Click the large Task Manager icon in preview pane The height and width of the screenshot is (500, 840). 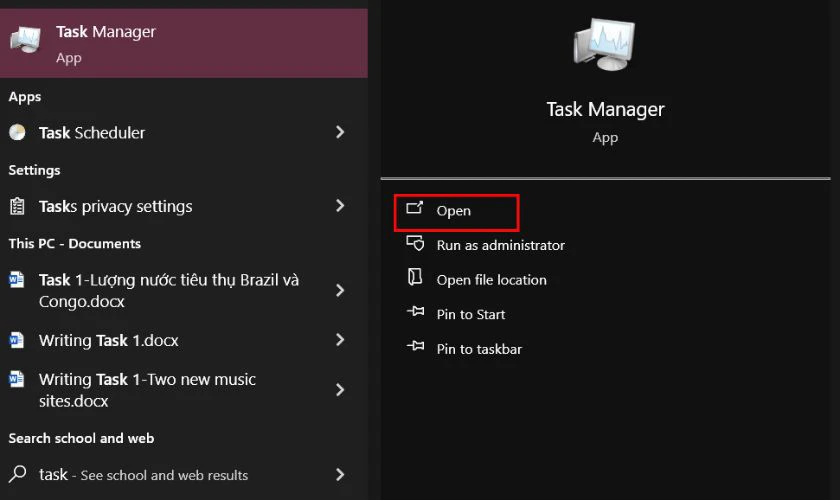click(604, 44)
